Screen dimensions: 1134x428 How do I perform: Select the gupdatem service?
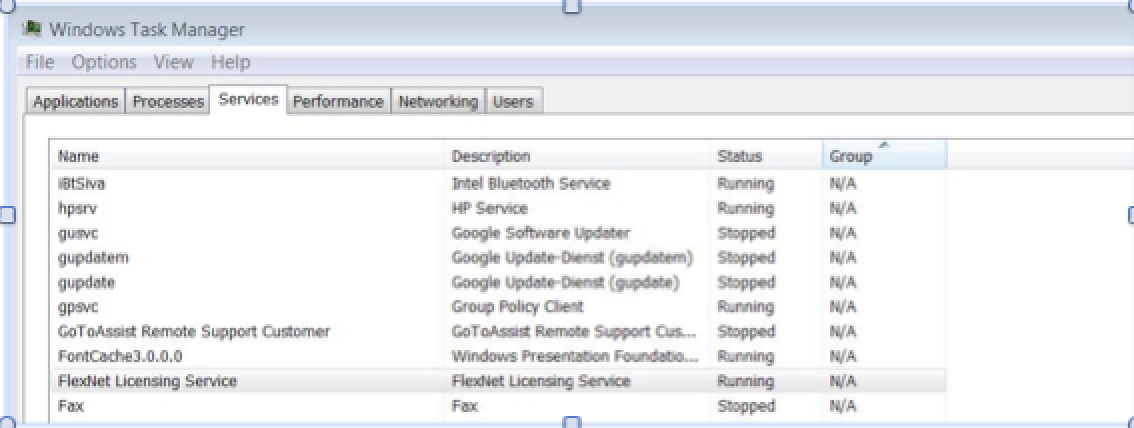[93, 257]
